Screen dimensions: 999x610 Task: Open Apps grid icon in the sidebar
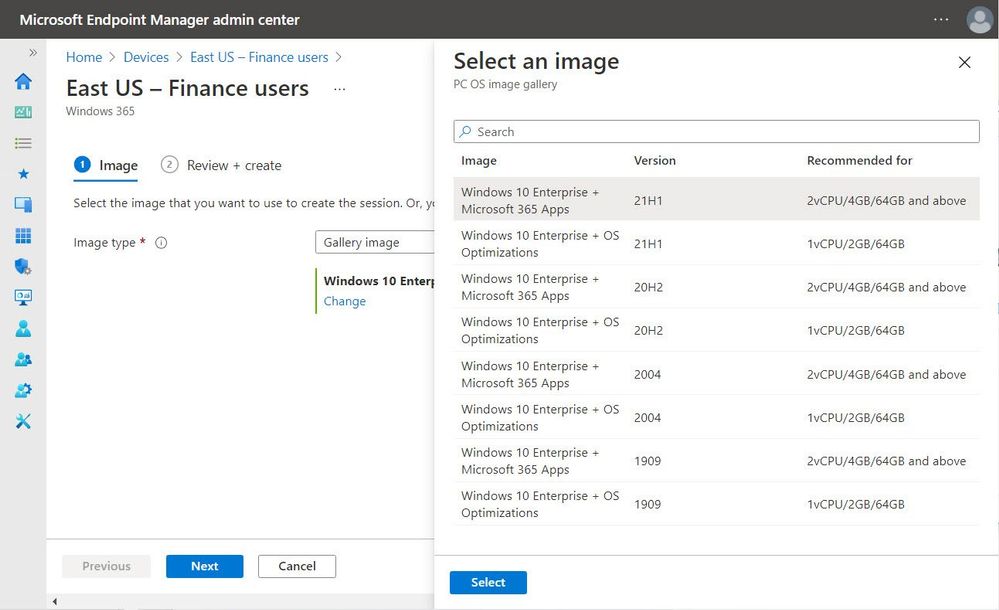coord(23,236)
